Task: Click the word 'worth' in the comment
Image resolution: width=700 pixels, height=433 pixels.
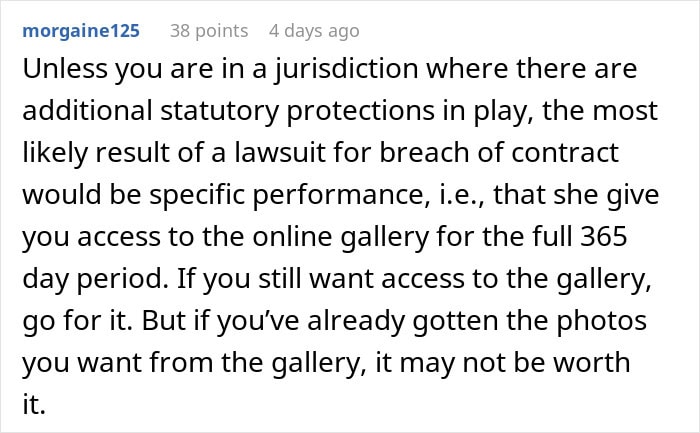Action: [592, 362]
